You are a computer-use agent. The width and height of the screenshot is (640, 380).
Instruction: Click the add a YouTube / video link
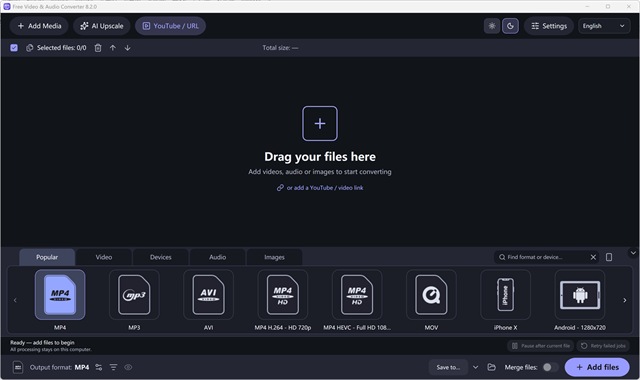point(320,188)
